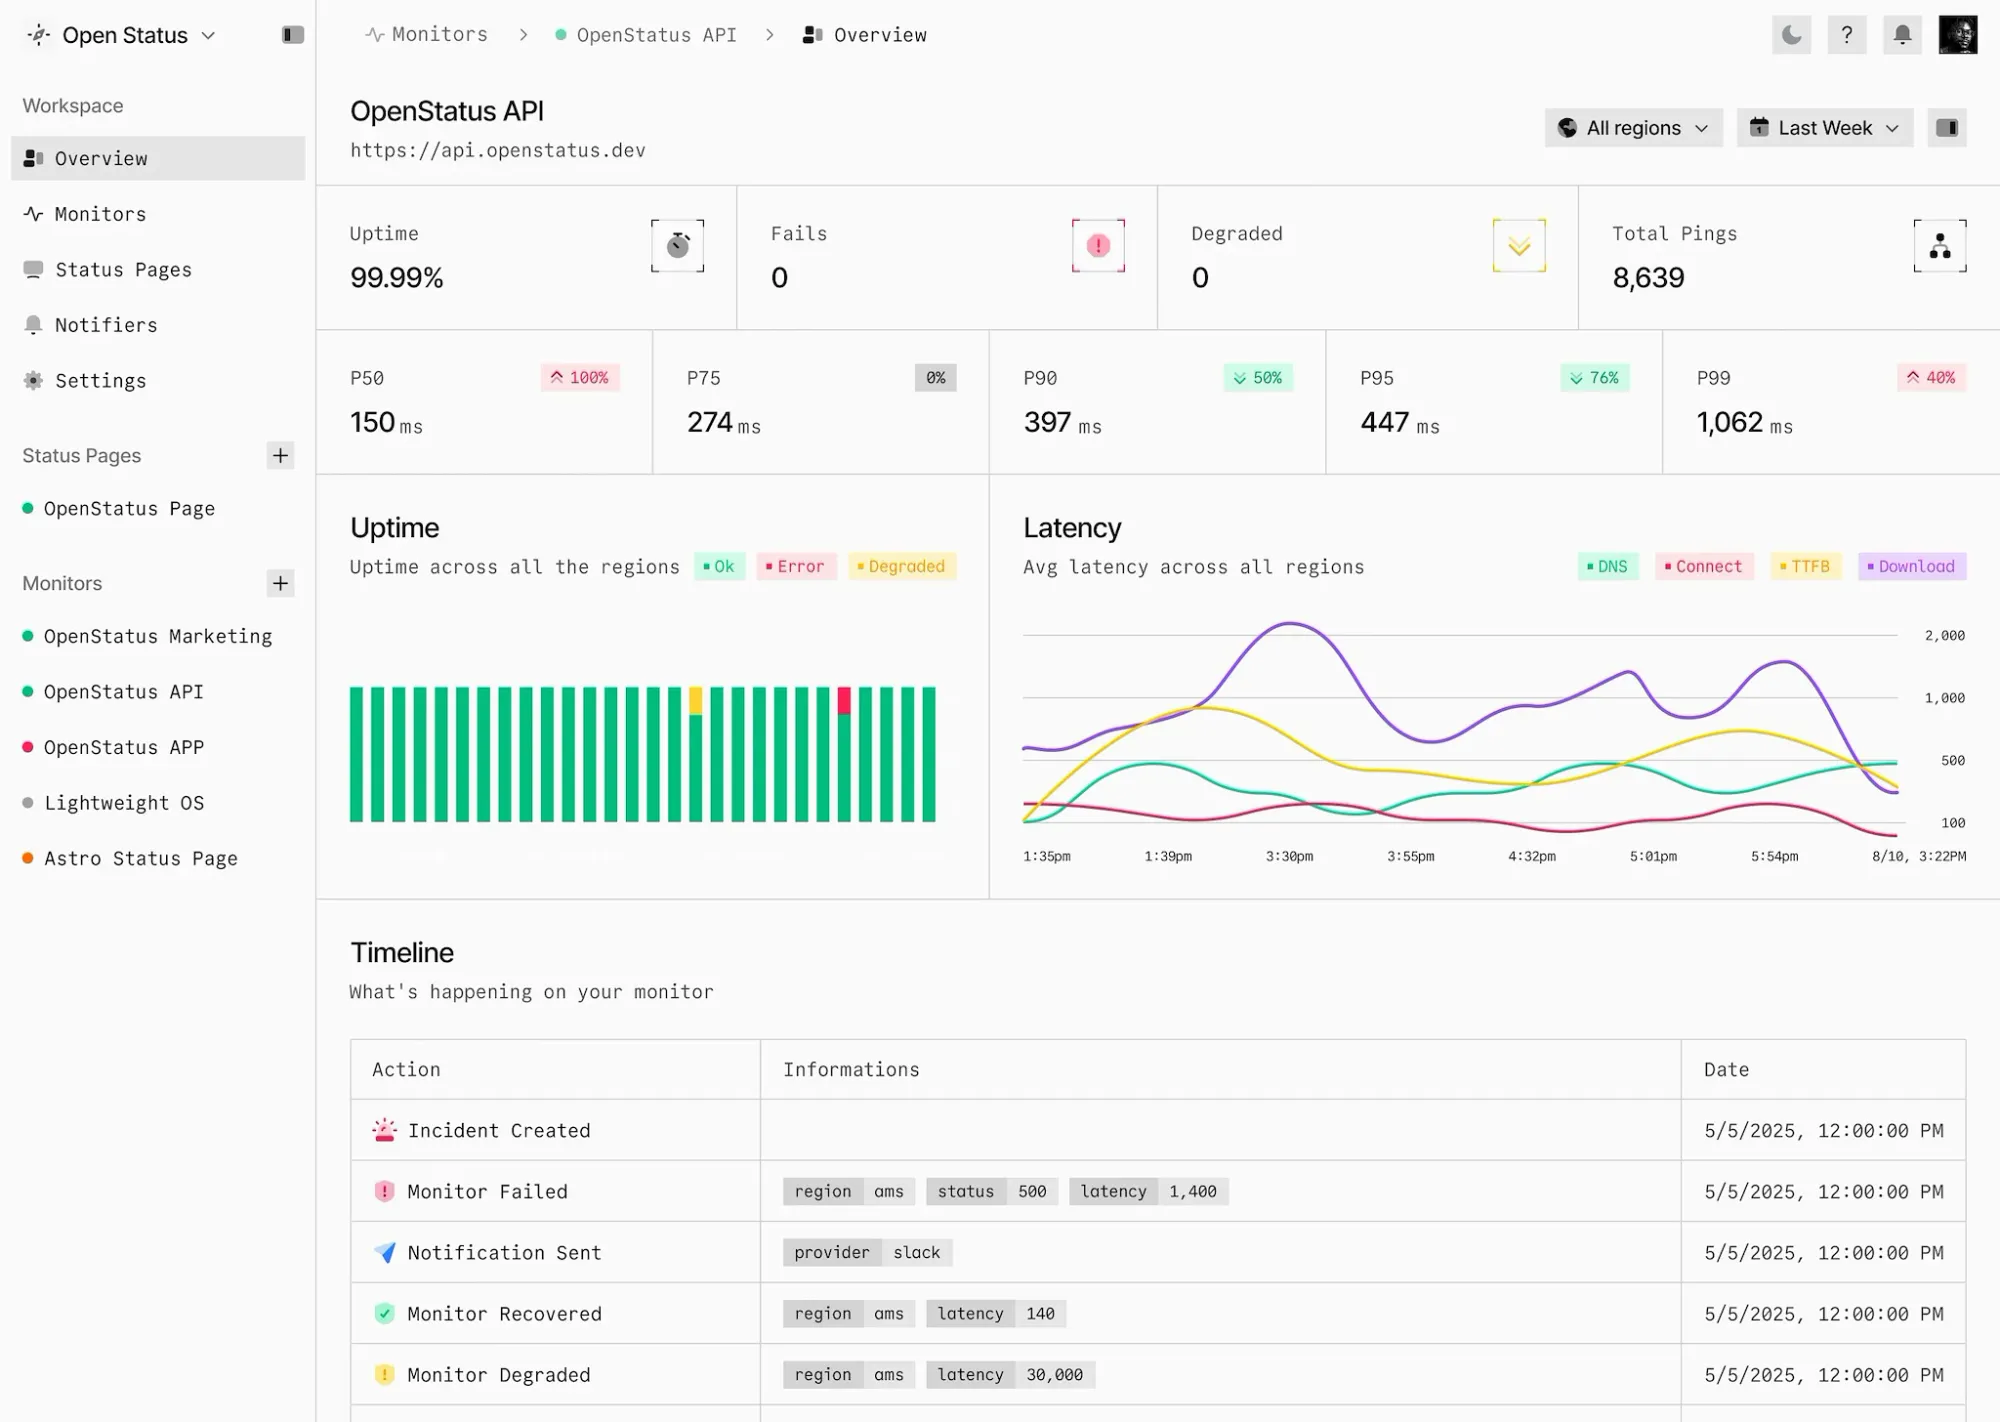Collapse the left sidebar panel
The width and height of the screenshot is (2000, 1422).
click(292, 35)
